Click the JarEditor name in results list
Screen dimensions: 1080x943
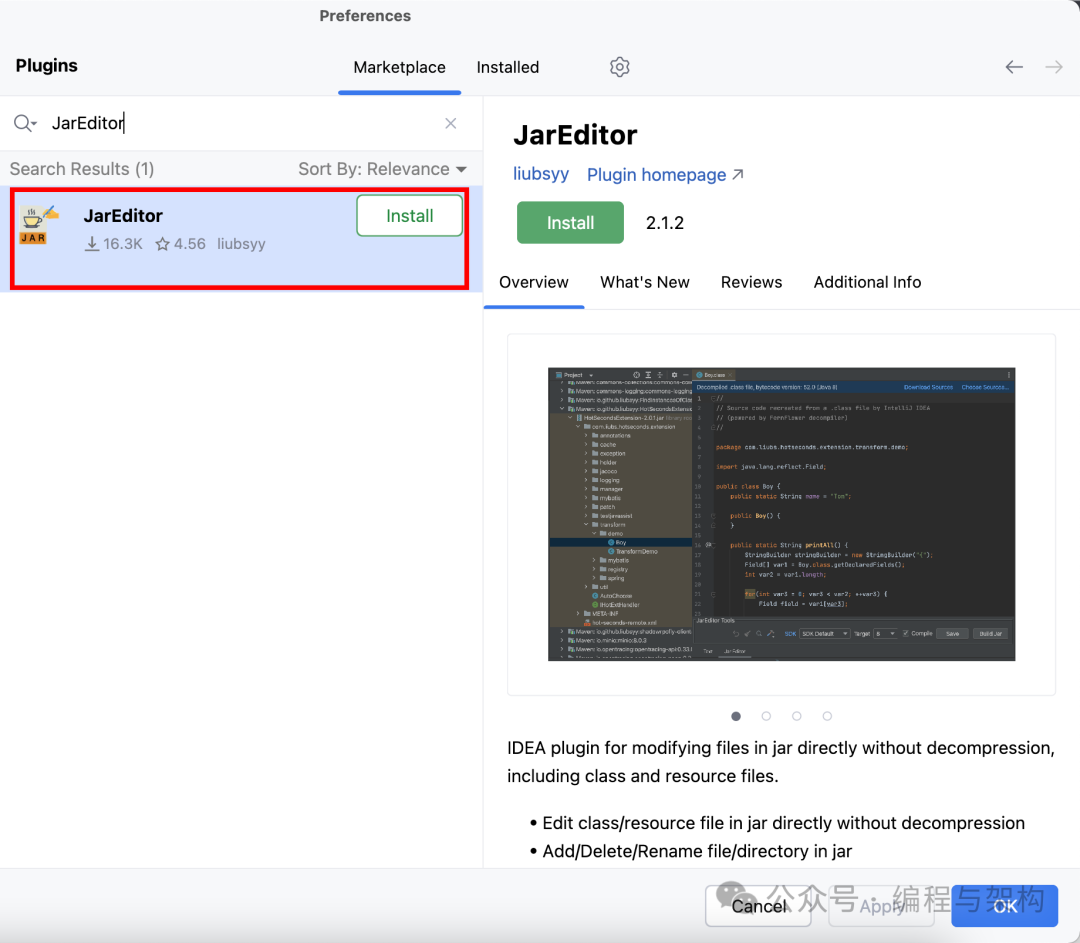pos(123,216)
